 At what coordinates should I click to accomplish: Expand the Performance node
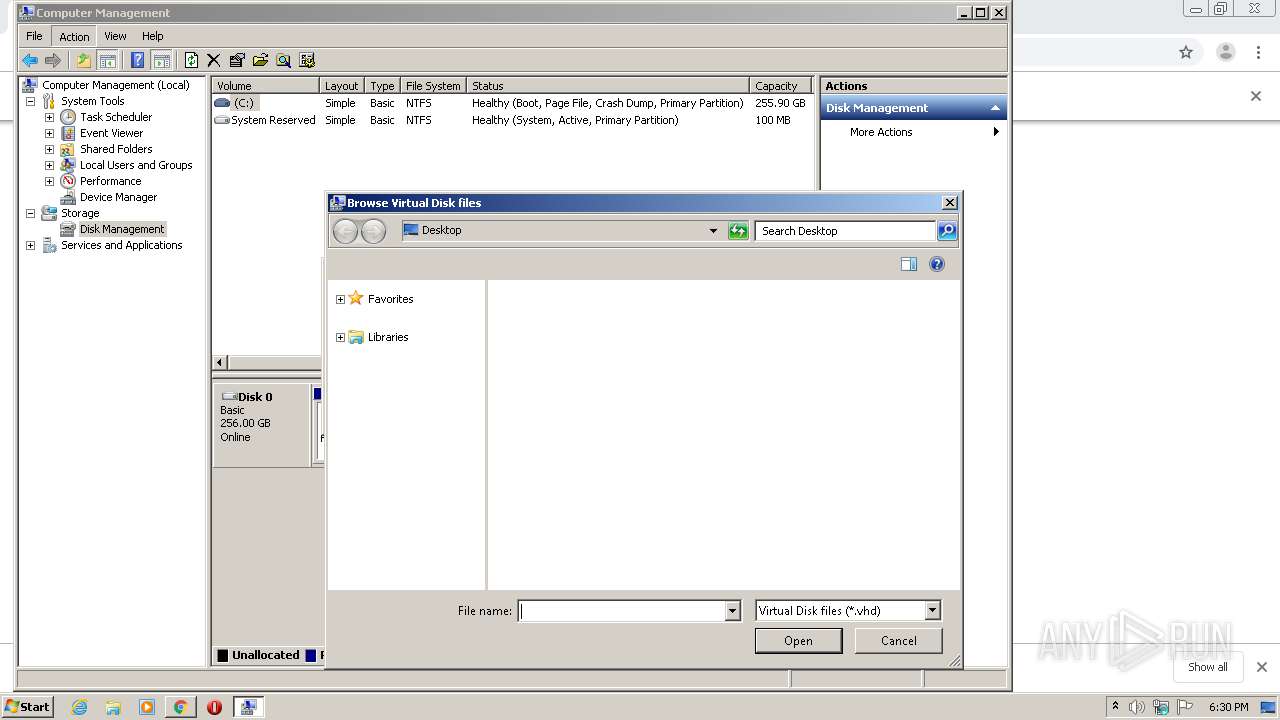pos(49,181)
